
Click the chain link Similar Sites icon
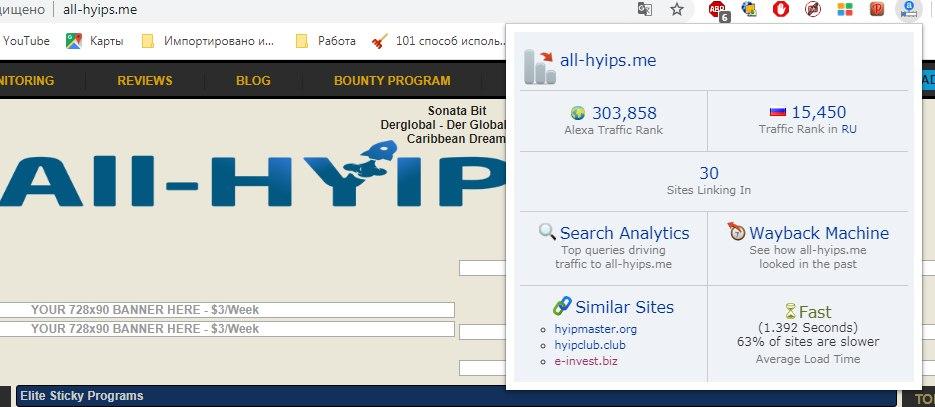tap(562, 306)
